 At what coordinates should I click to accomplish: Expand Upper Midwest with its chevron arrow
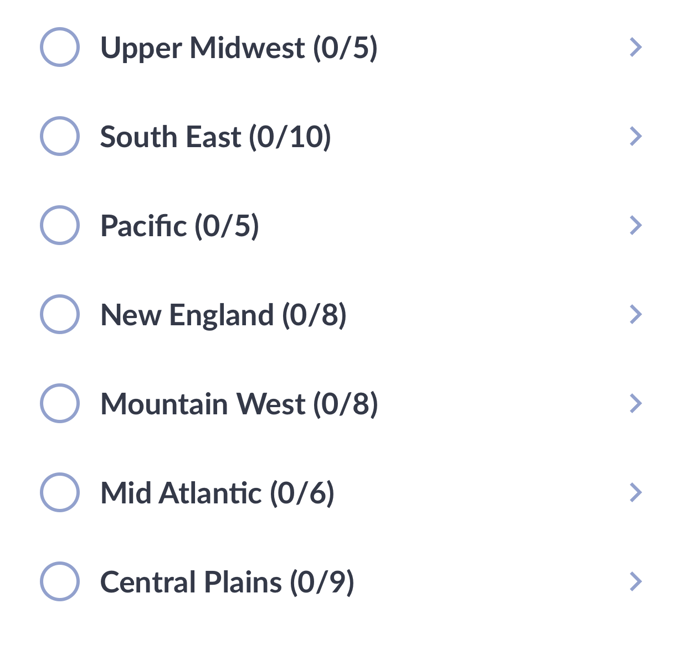tap(636, 47)
